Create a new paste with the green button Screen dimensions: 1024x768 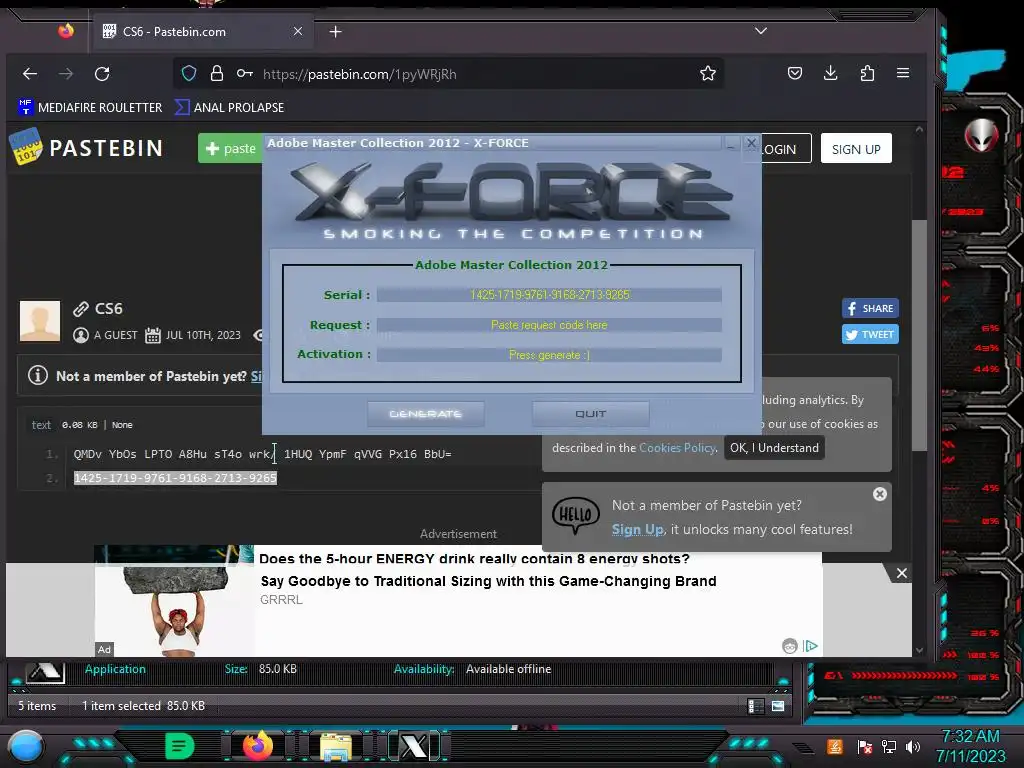coord(230,148)
